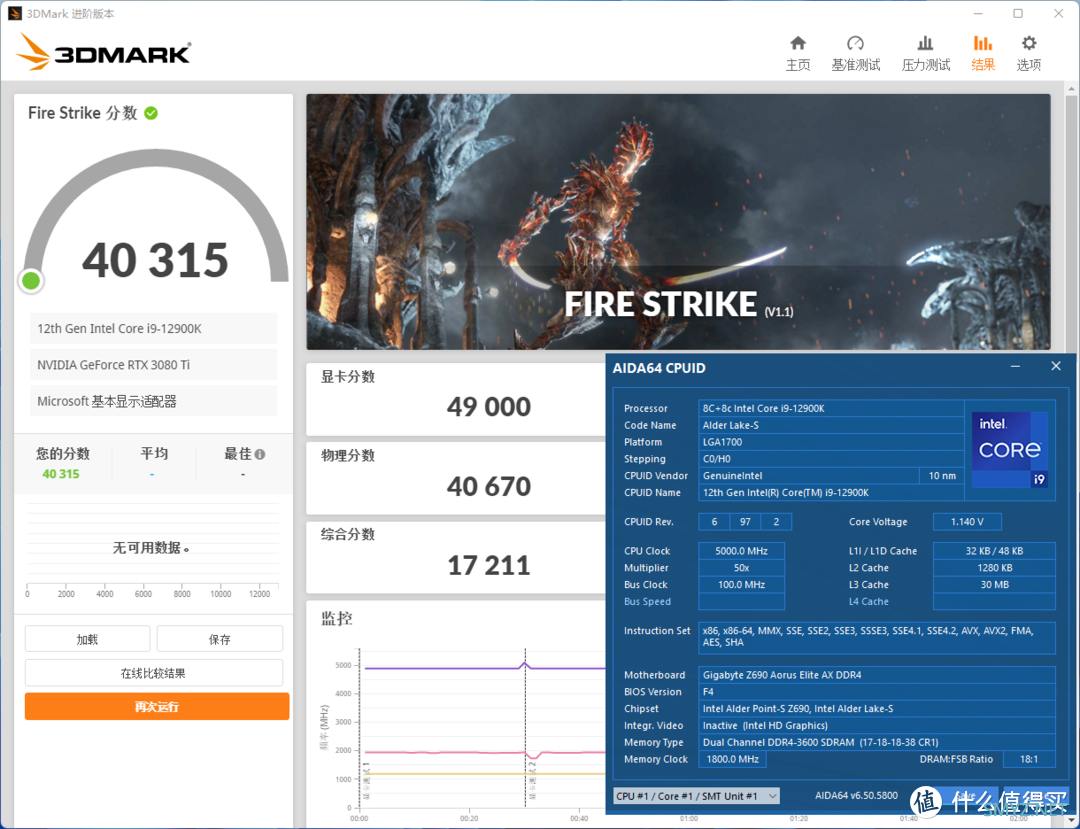This screenshot has height=829, width=1080.
Task: Minimize the AIDA64 CPUID window
Action: click(x=1015, y=367)
